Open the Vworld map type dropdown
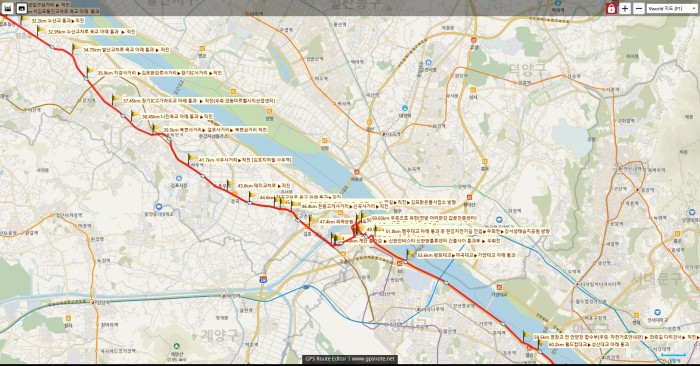The image size is (700, 366). [x=671, y=8]
